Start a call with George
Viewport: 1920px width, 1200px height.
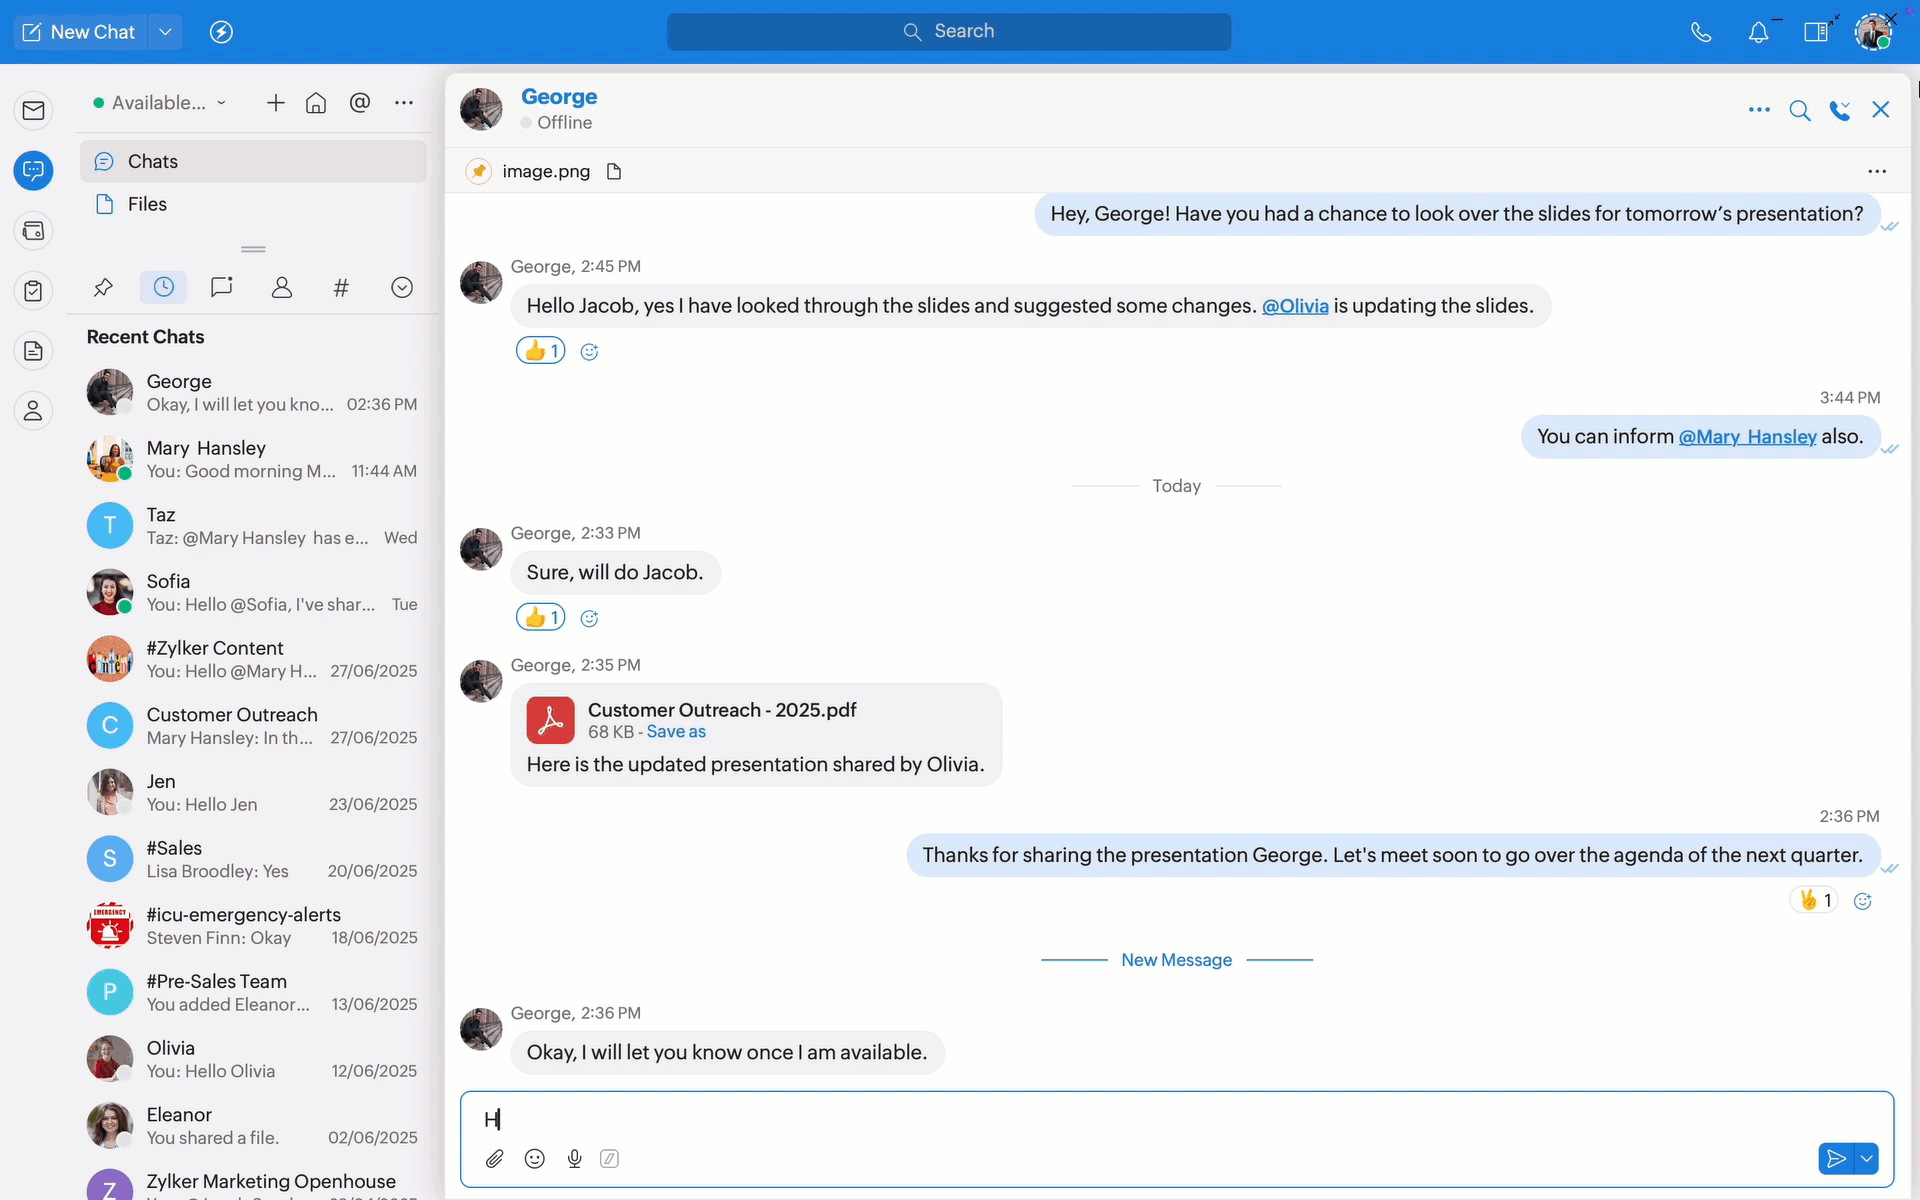coord(1839,110)
